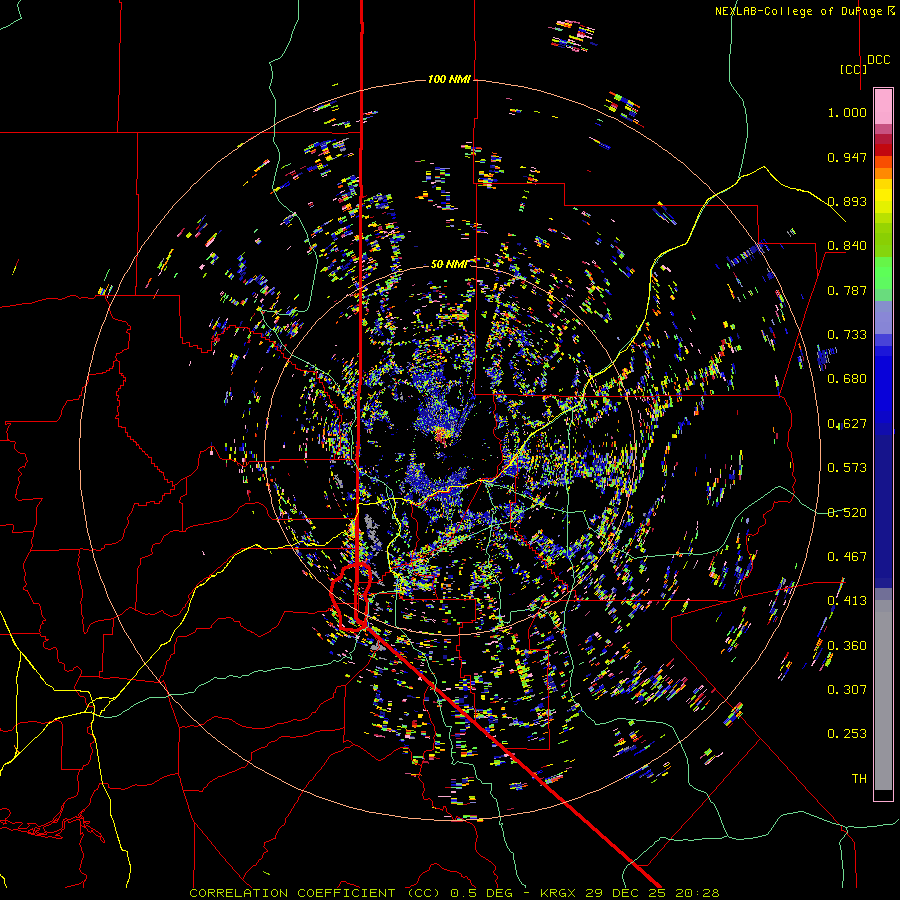Click the 0.733 legend value

click(847, 335)
